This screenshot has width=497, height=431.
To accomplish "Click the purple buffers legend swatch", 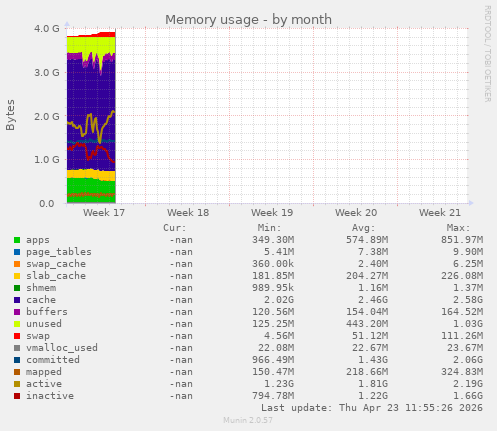I will 17,312.
